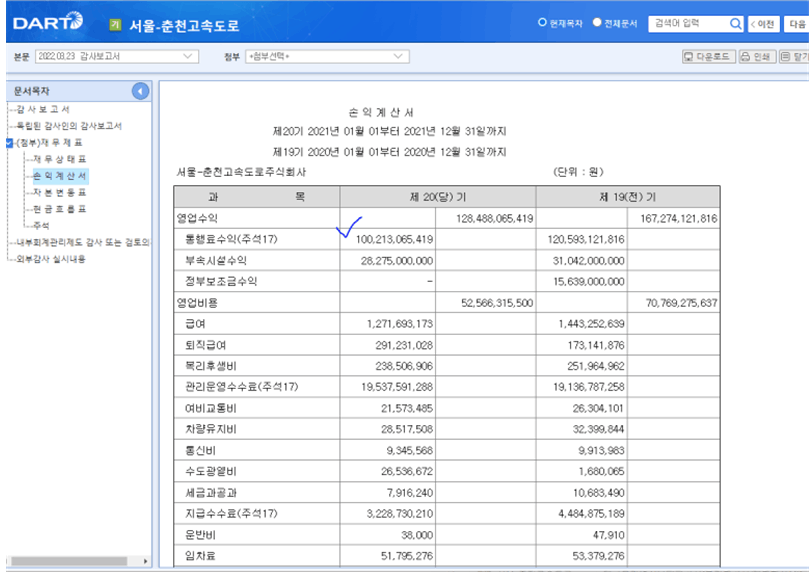
Task: Click the 제 19(전) 기 column header
Action: 627,197
